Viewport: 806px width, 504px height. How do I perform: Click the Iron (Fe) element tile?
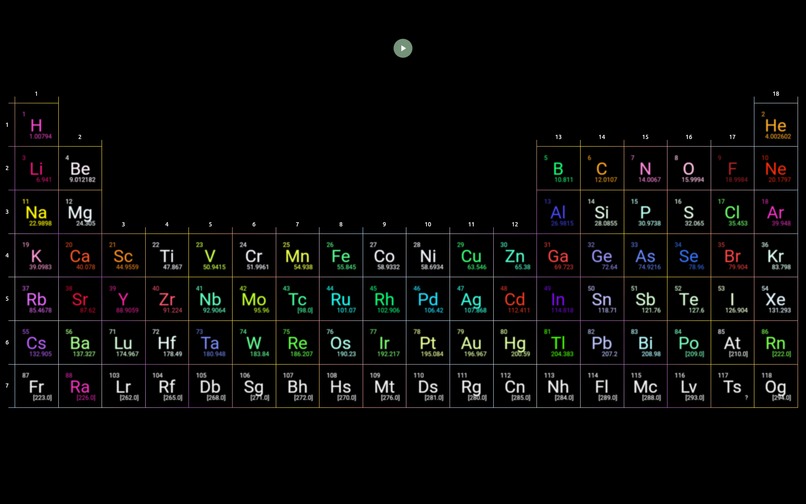(x=341, y=256)
